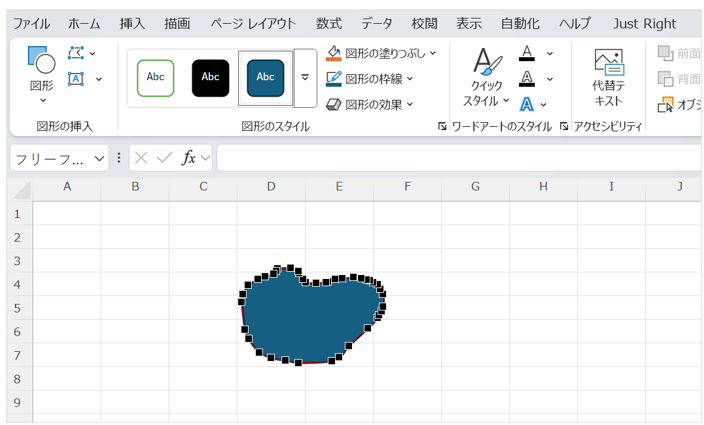Open the クイックスタイル WordArt gallery

(486, 77)
